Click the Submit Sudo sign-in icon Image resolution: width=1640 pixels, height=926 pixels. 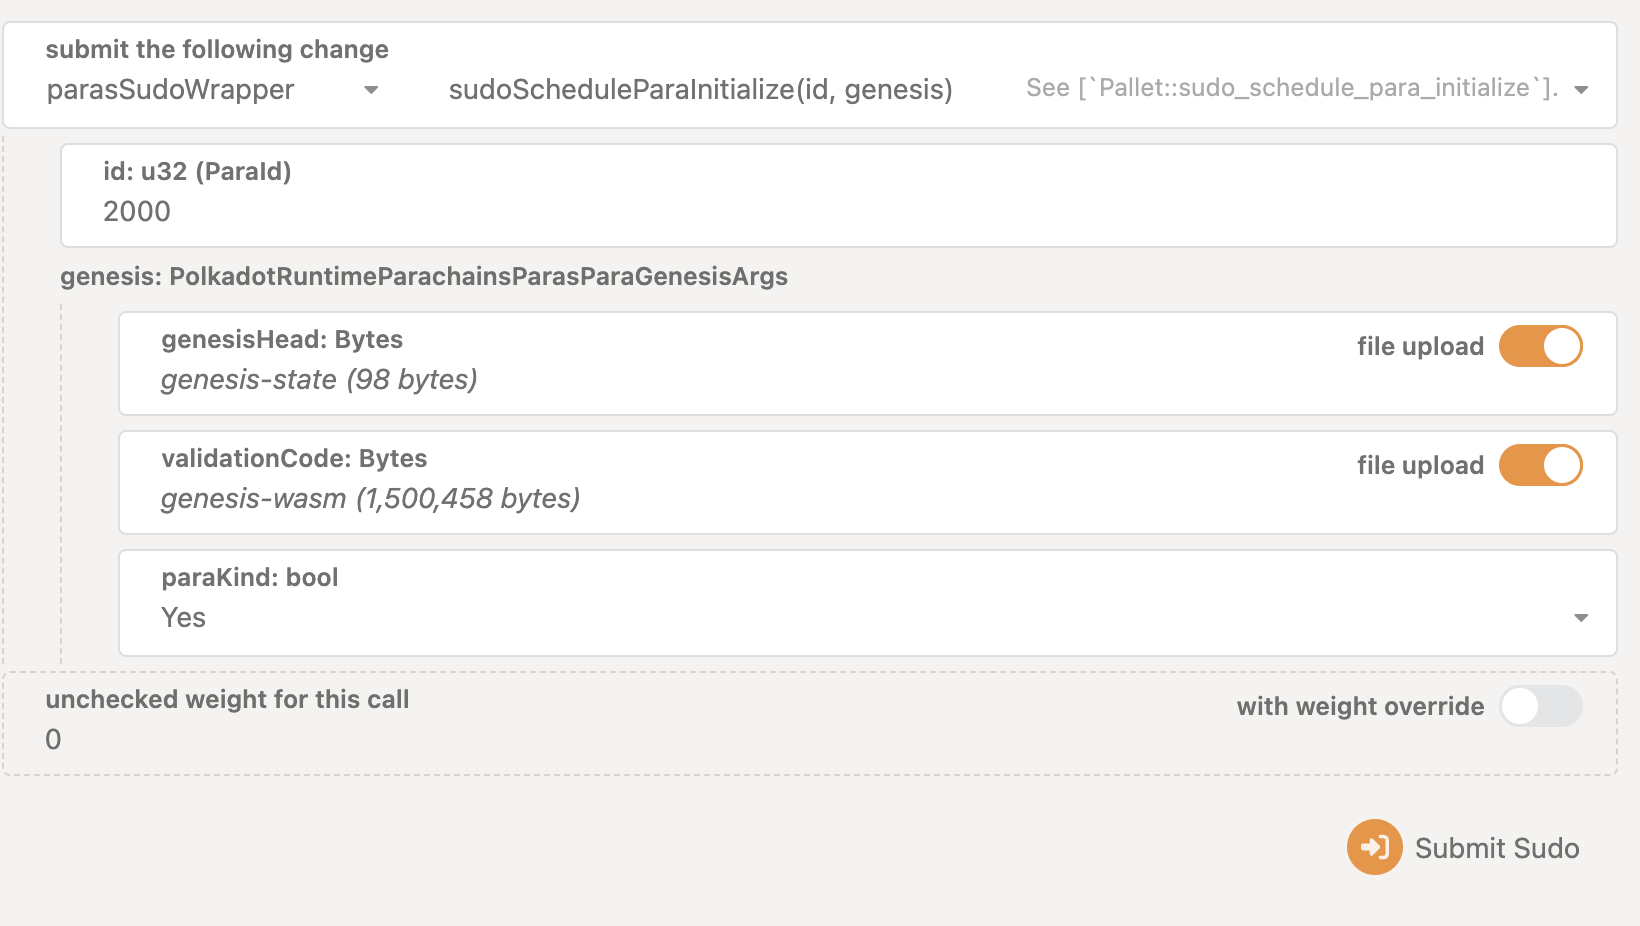[x=1374, y=847]
